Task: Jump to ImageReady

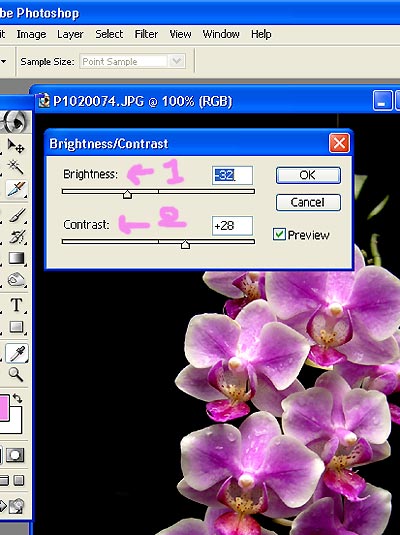Action: point(15,506)
